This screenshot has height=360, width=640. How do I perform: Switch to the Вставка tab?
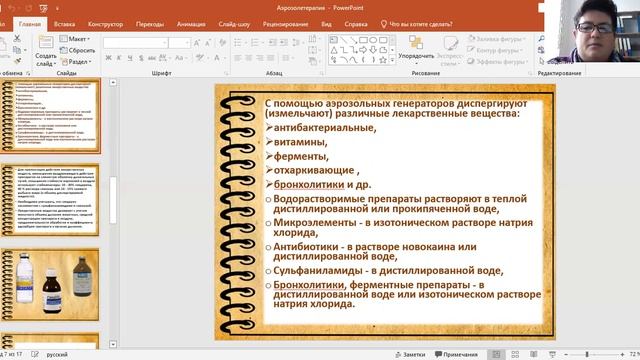64,24
